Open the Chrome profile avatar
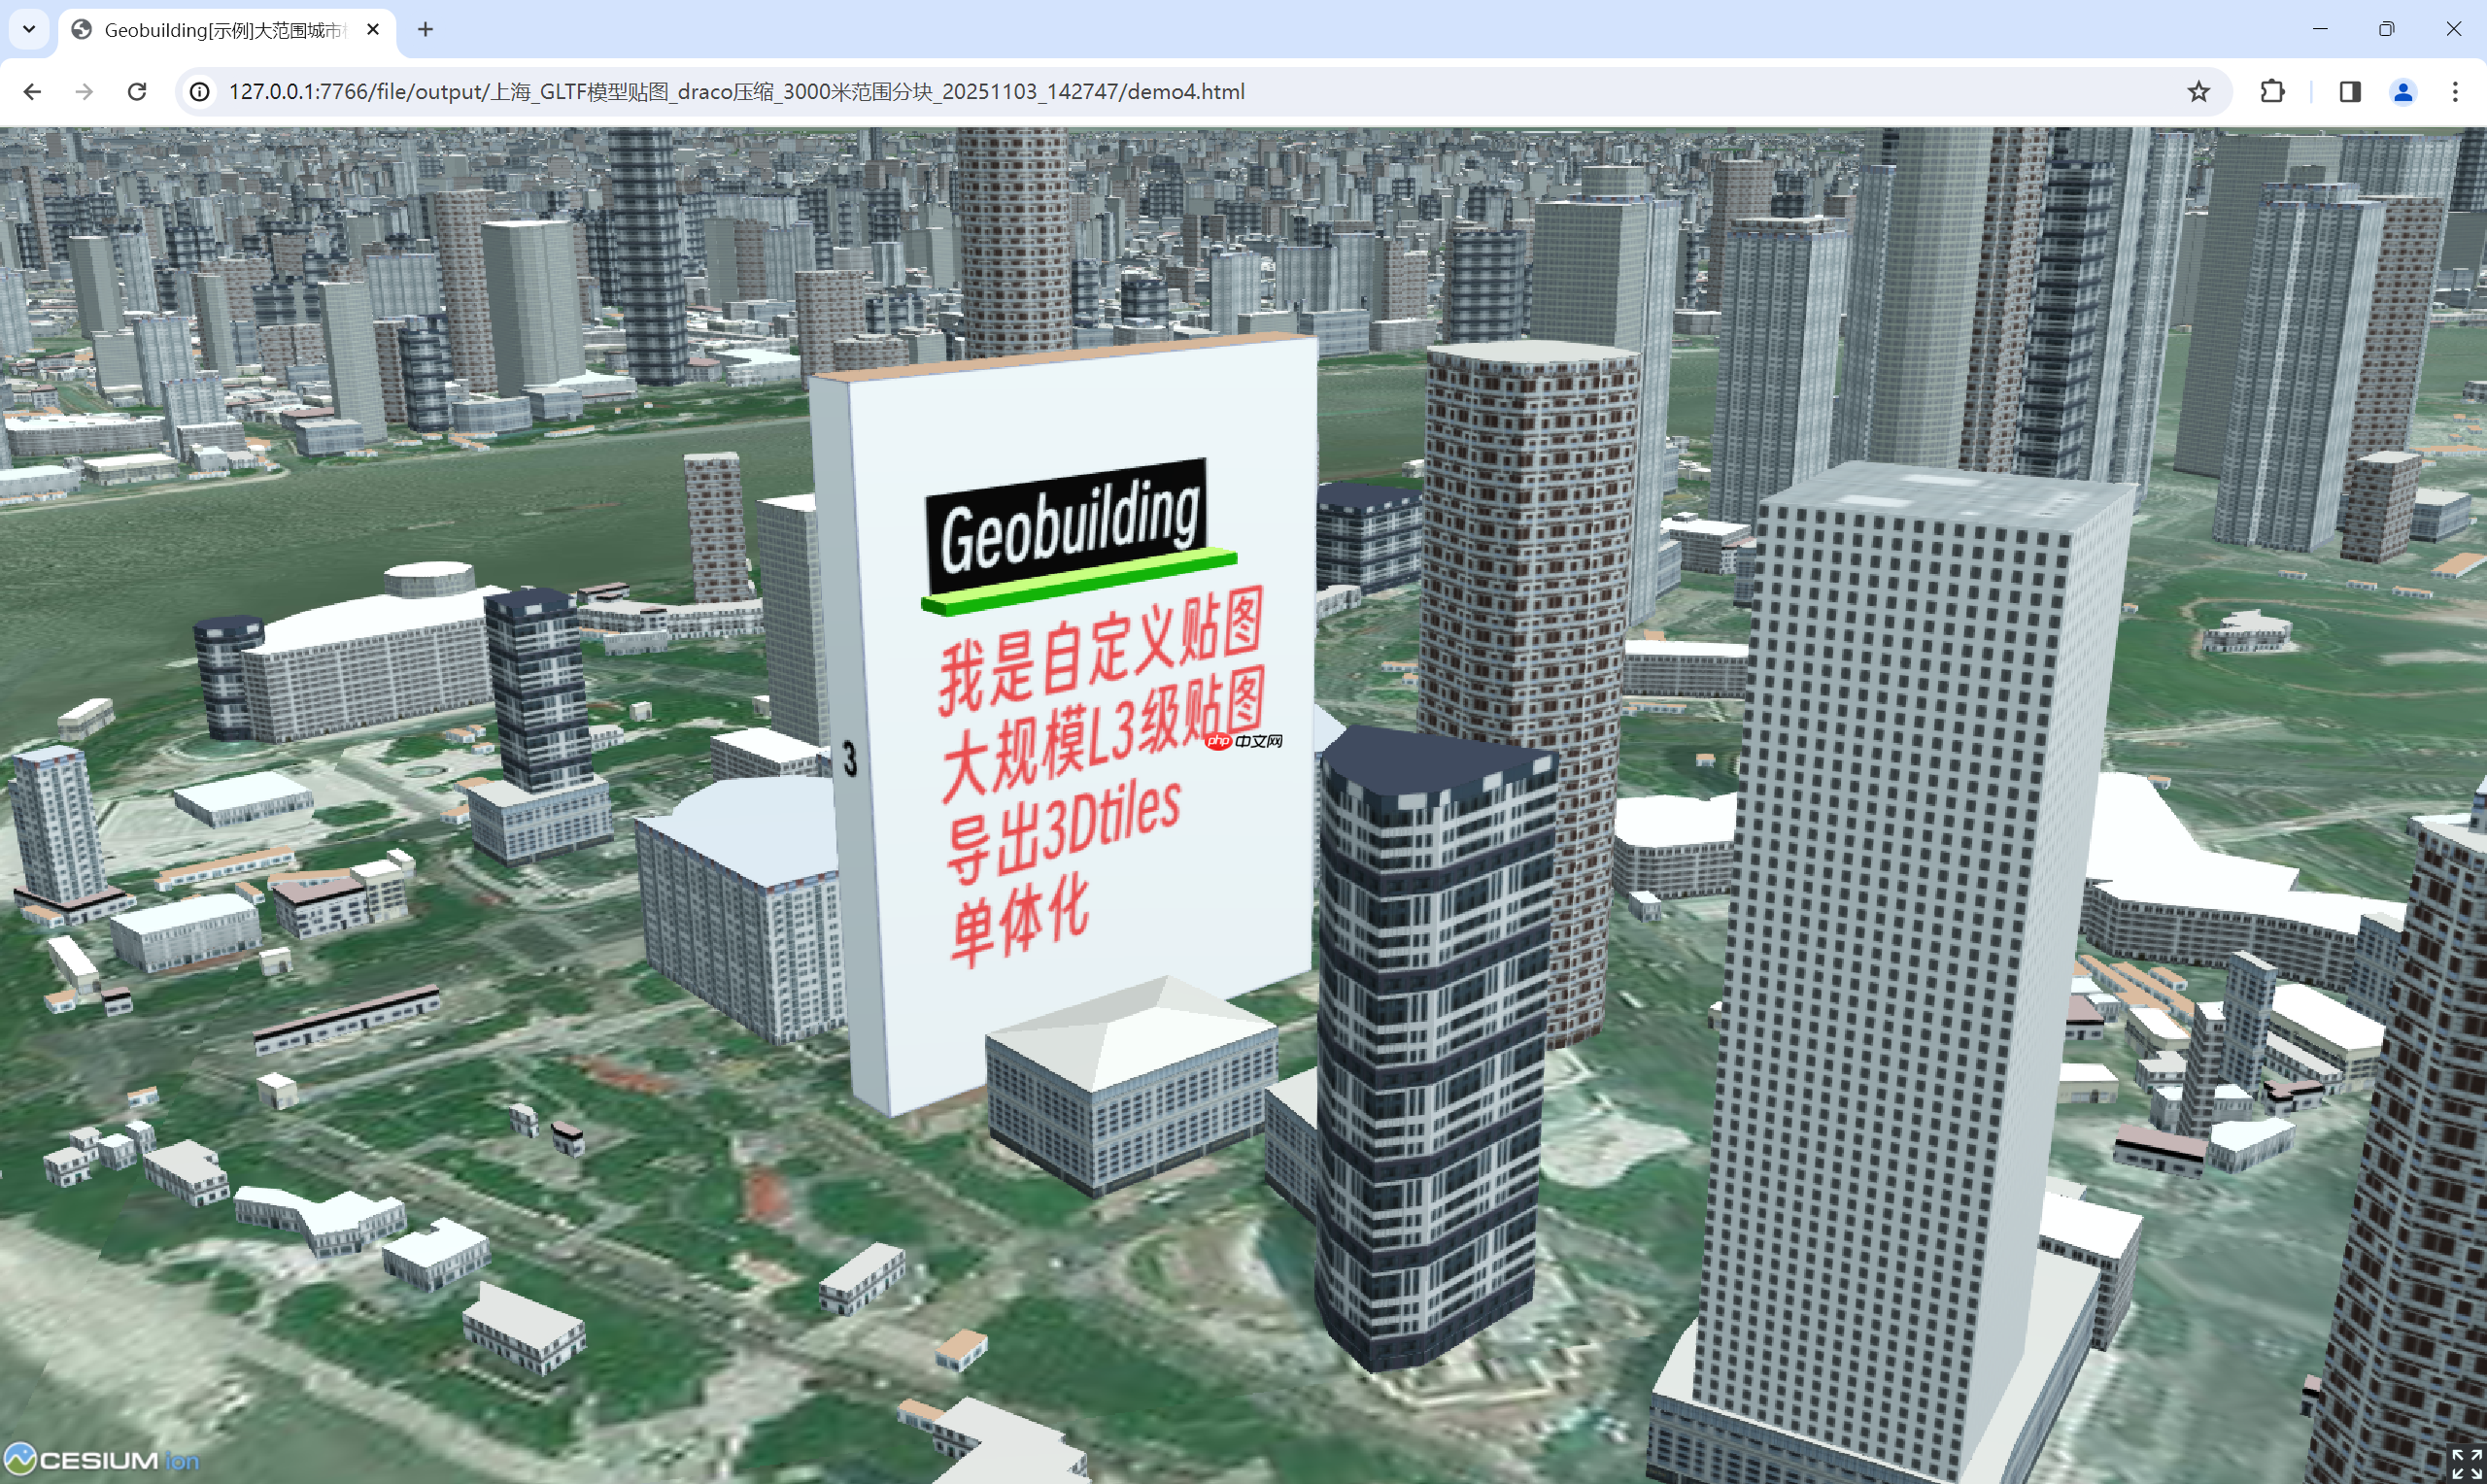 click(2403, 91)
